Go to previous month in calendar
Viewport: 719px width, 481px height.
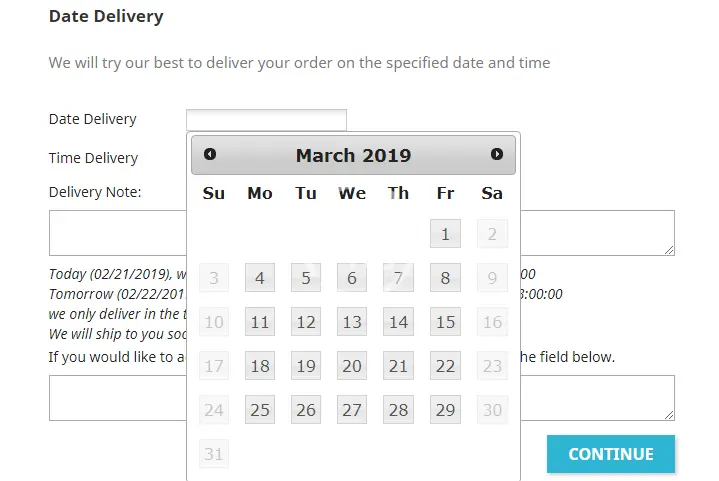pyautogui.click(x=210, y=154)
